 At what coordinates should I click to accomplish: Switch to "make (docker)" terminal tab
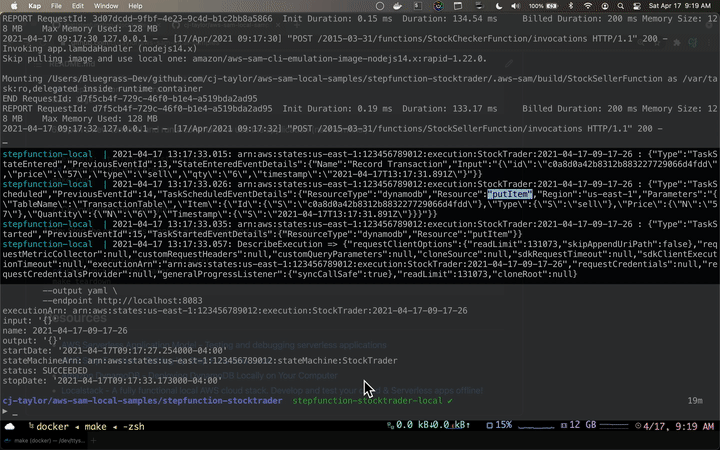pos(46,441)
